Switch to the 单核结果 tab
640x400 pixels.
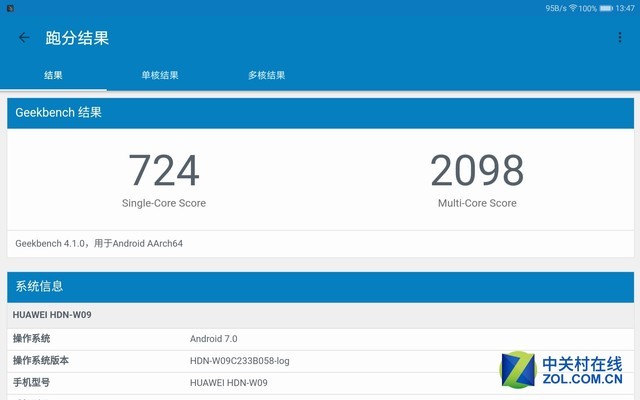pyautogui.click(x=160, y=75)
